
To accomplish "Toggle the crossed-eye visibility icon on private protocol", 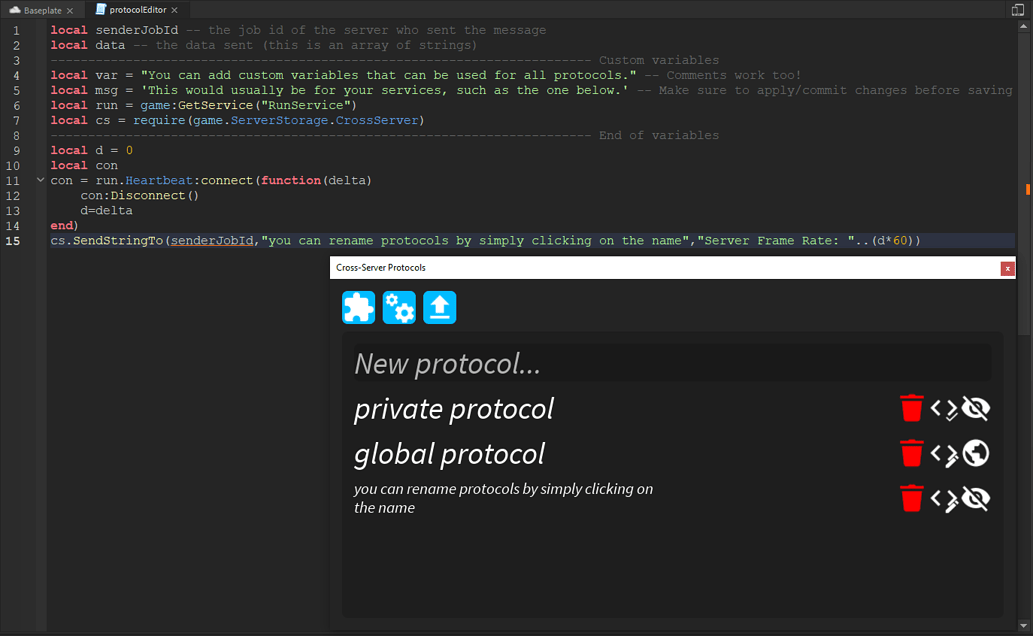I will pos(975,408).
